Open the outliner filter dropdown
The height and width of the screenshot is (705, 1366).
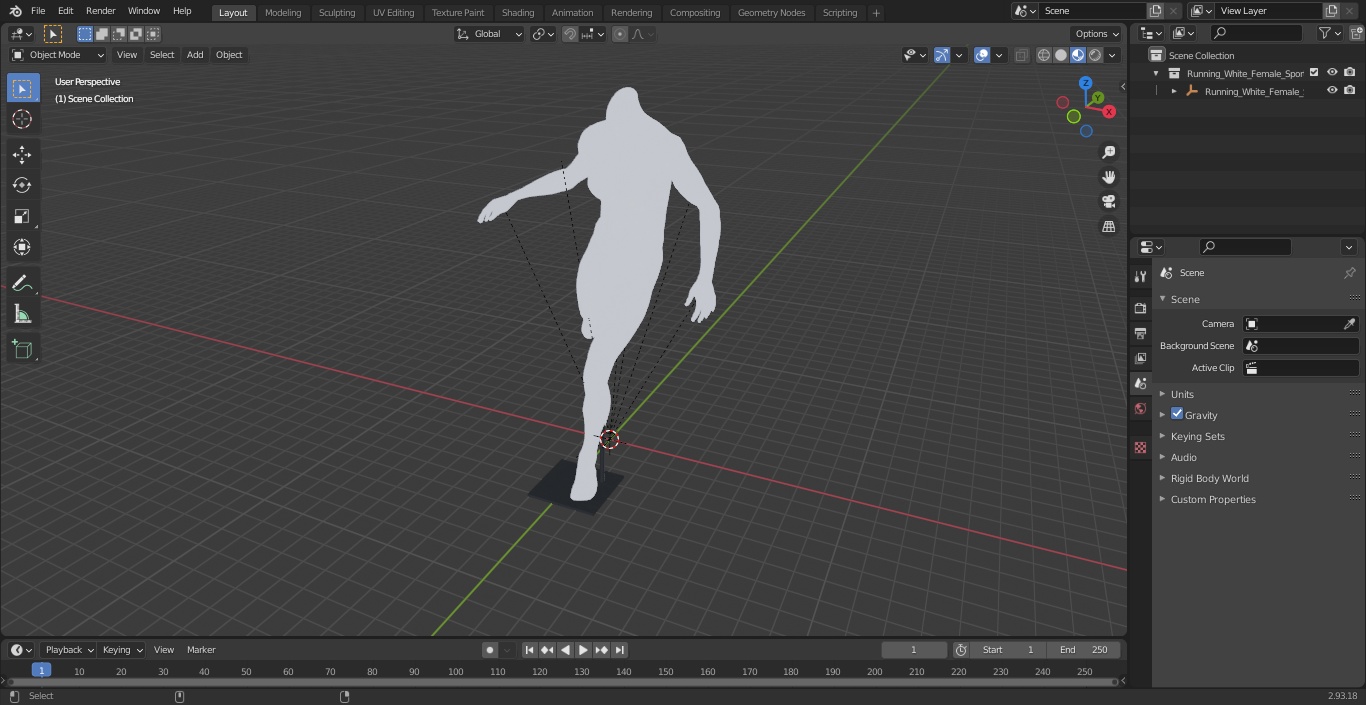tap(1329, 33)
